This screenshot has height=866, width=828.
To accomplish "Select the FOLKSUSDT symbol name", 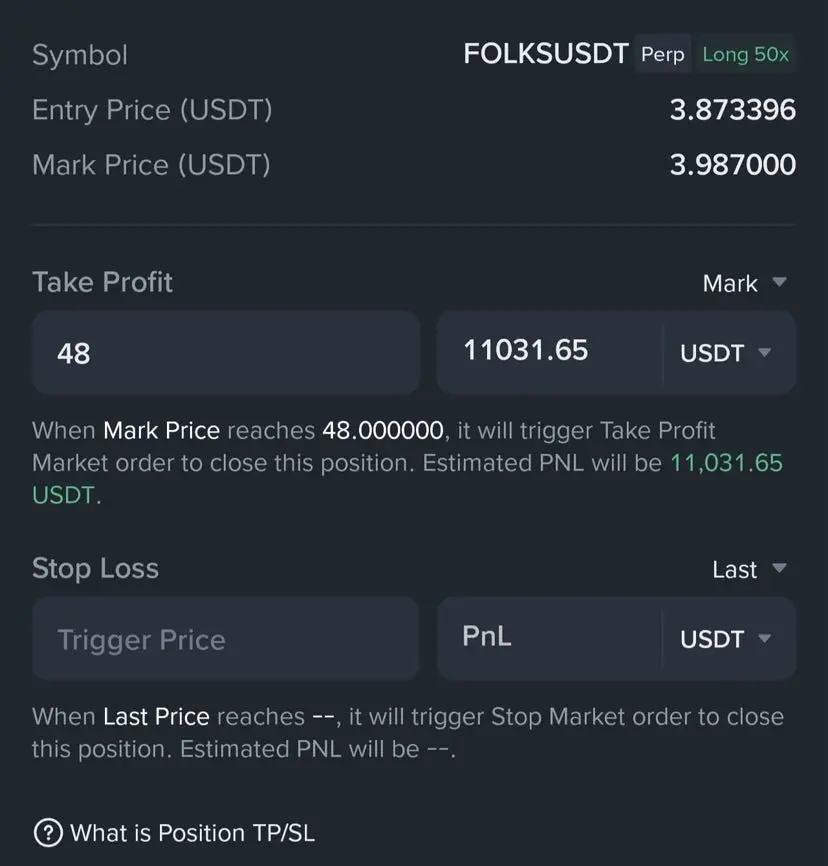I will point(545,54).
